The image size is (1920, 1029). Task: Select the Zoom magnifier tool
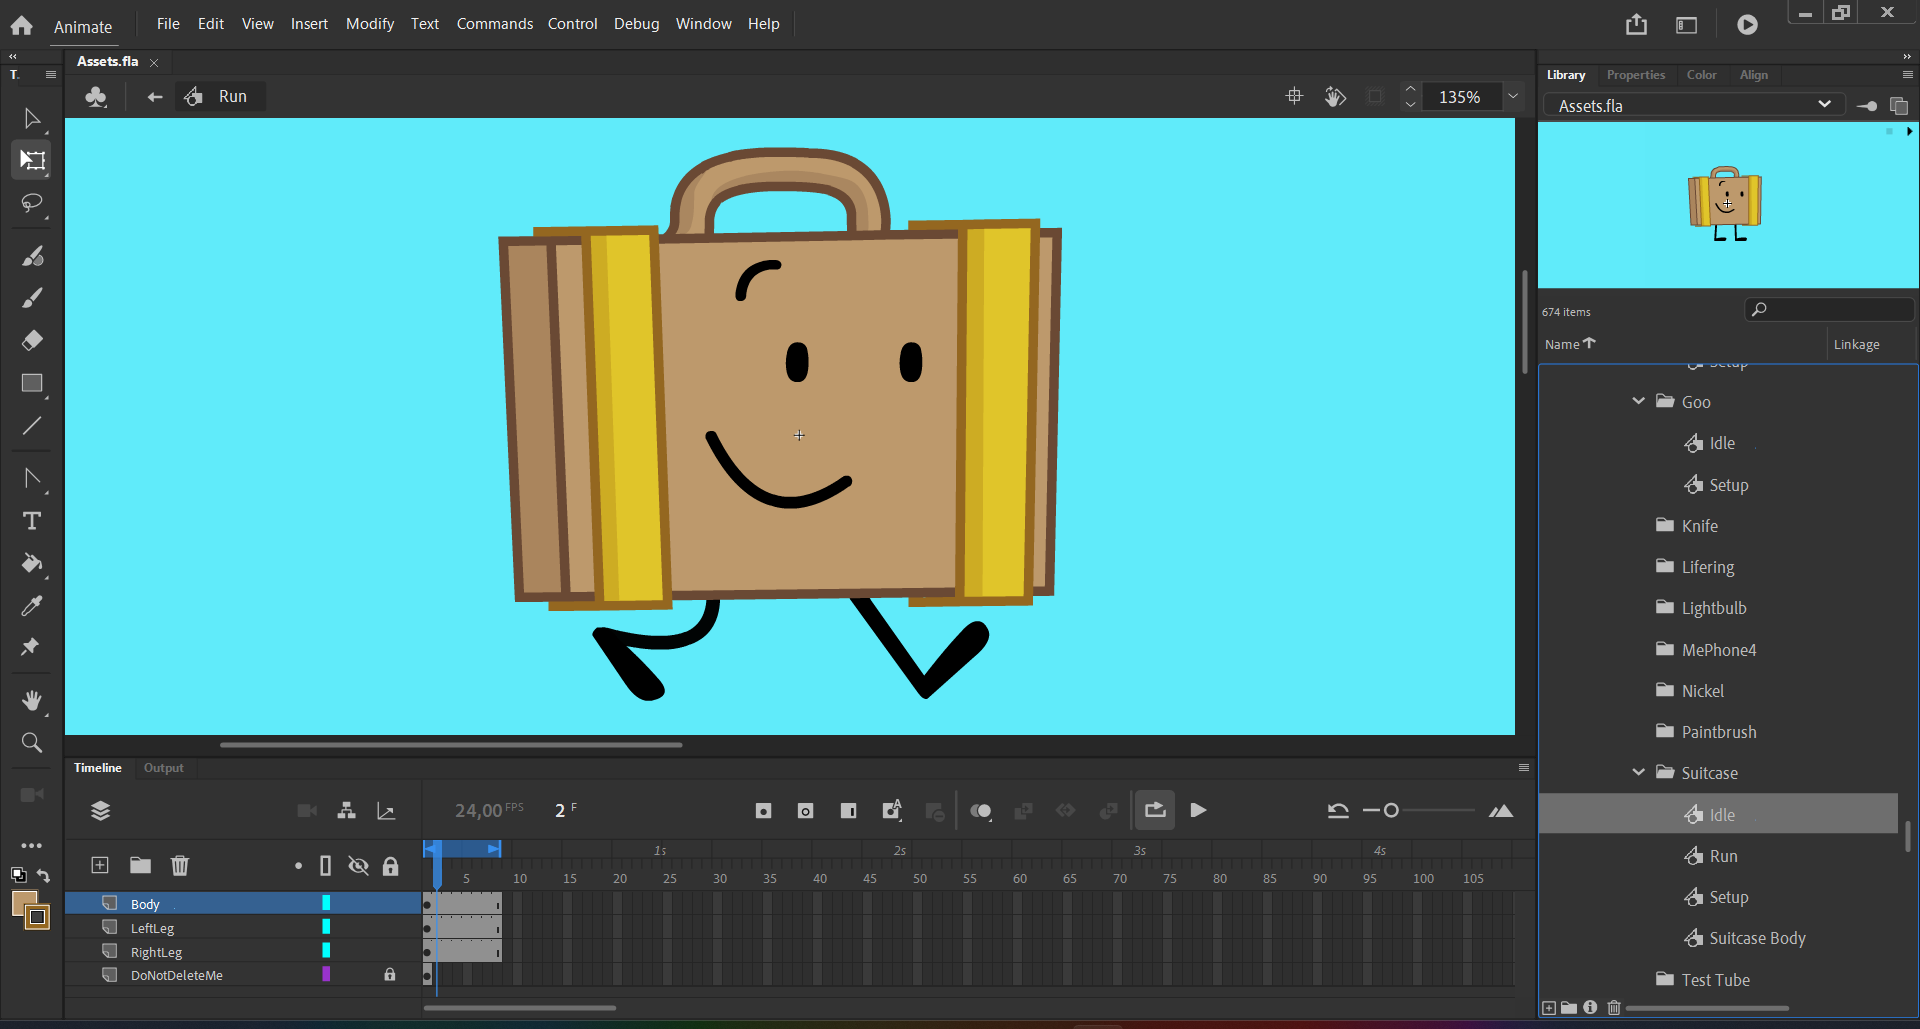point(32,742)
